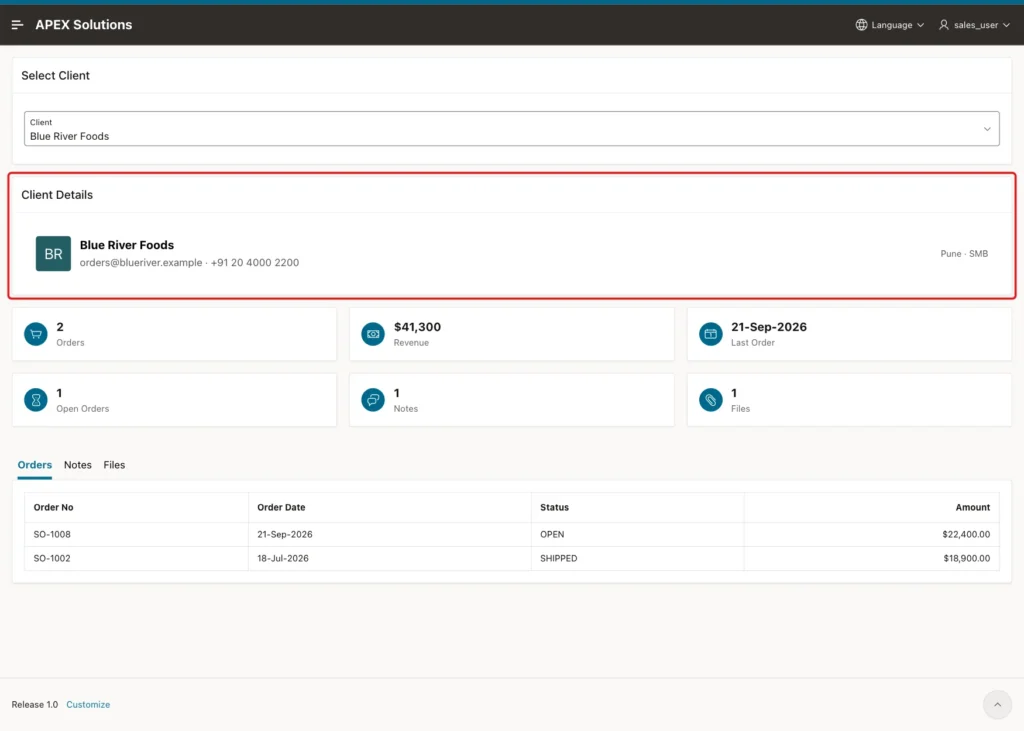Click the shopping cart Orders icon
Image resolution: width=1024 pixels, height=731 pixels.
36,334
